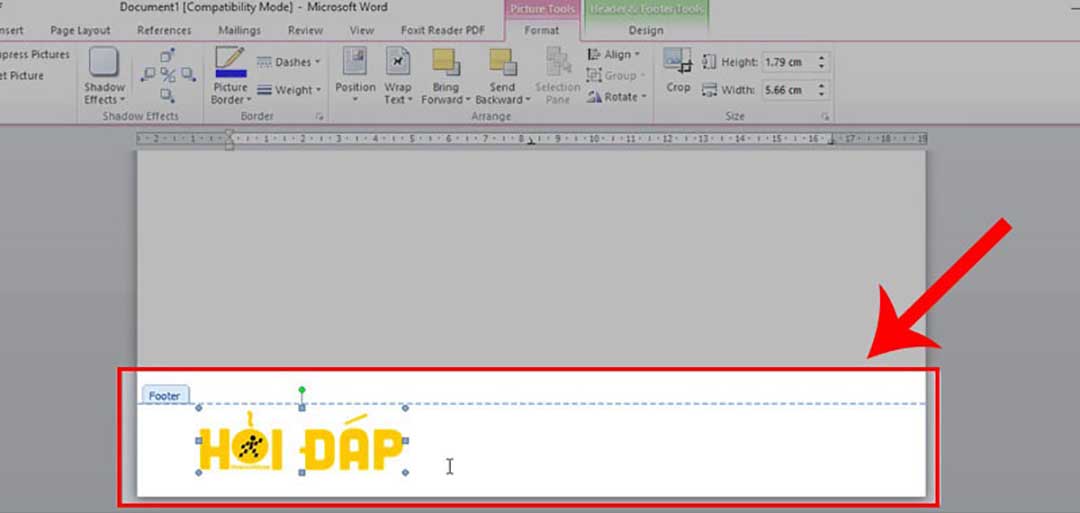
Task: Open the Size group dialog launcher
Action: click(x=825, y=116)
